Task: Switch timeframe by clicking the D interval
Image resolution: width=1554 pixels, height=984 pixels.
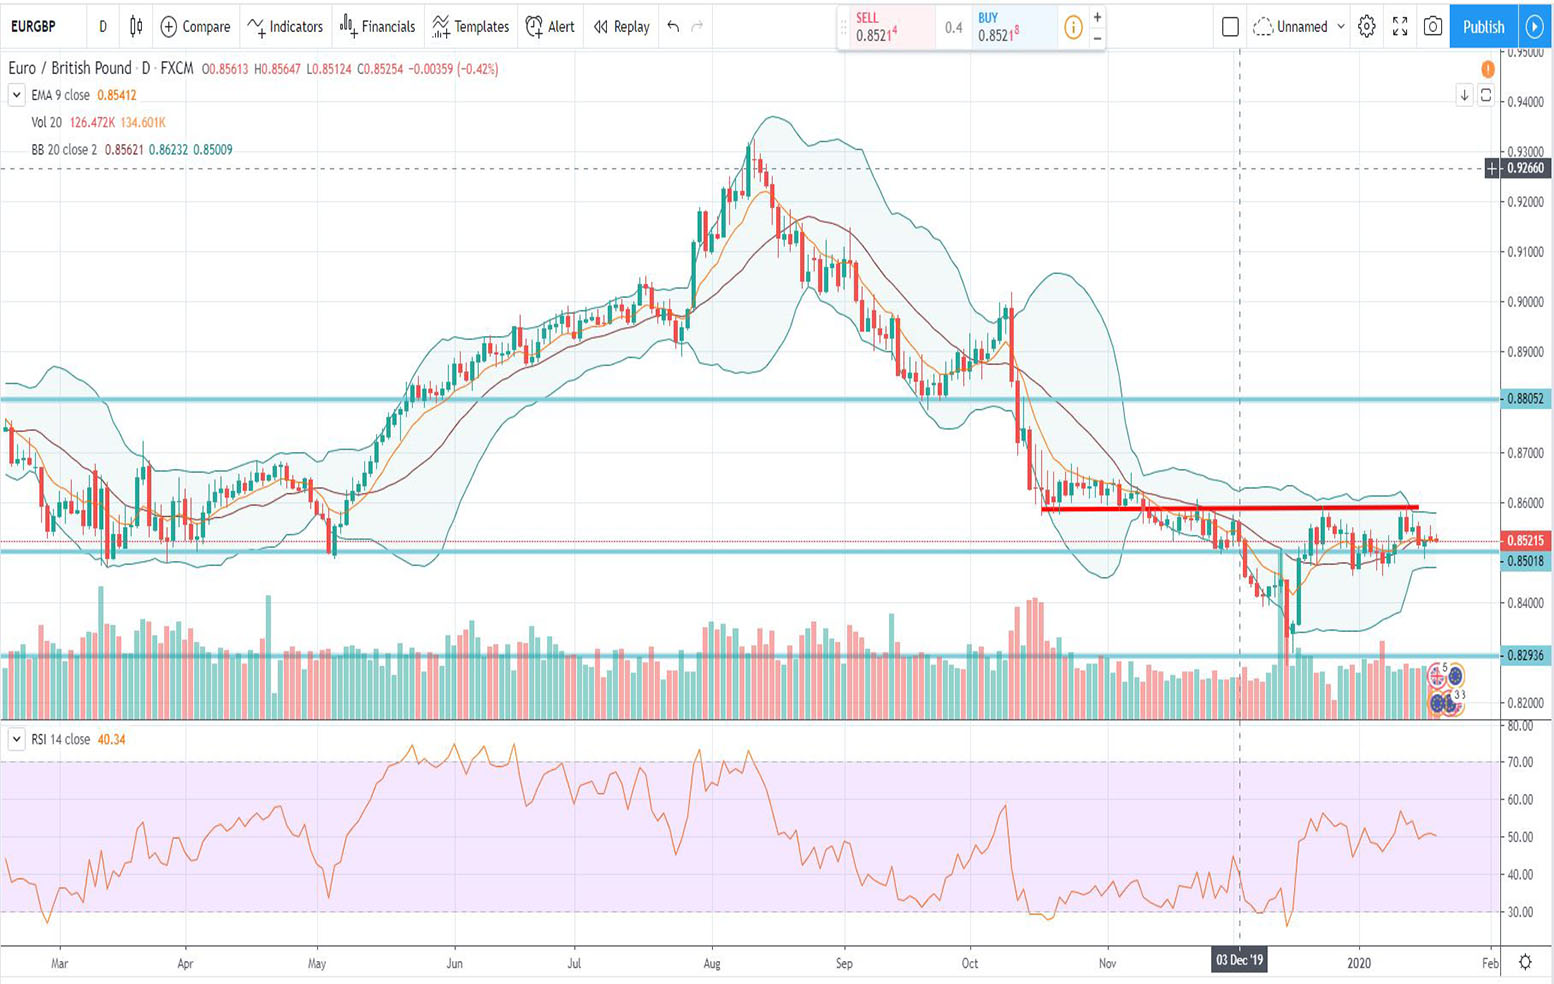Action: (101, 27)
